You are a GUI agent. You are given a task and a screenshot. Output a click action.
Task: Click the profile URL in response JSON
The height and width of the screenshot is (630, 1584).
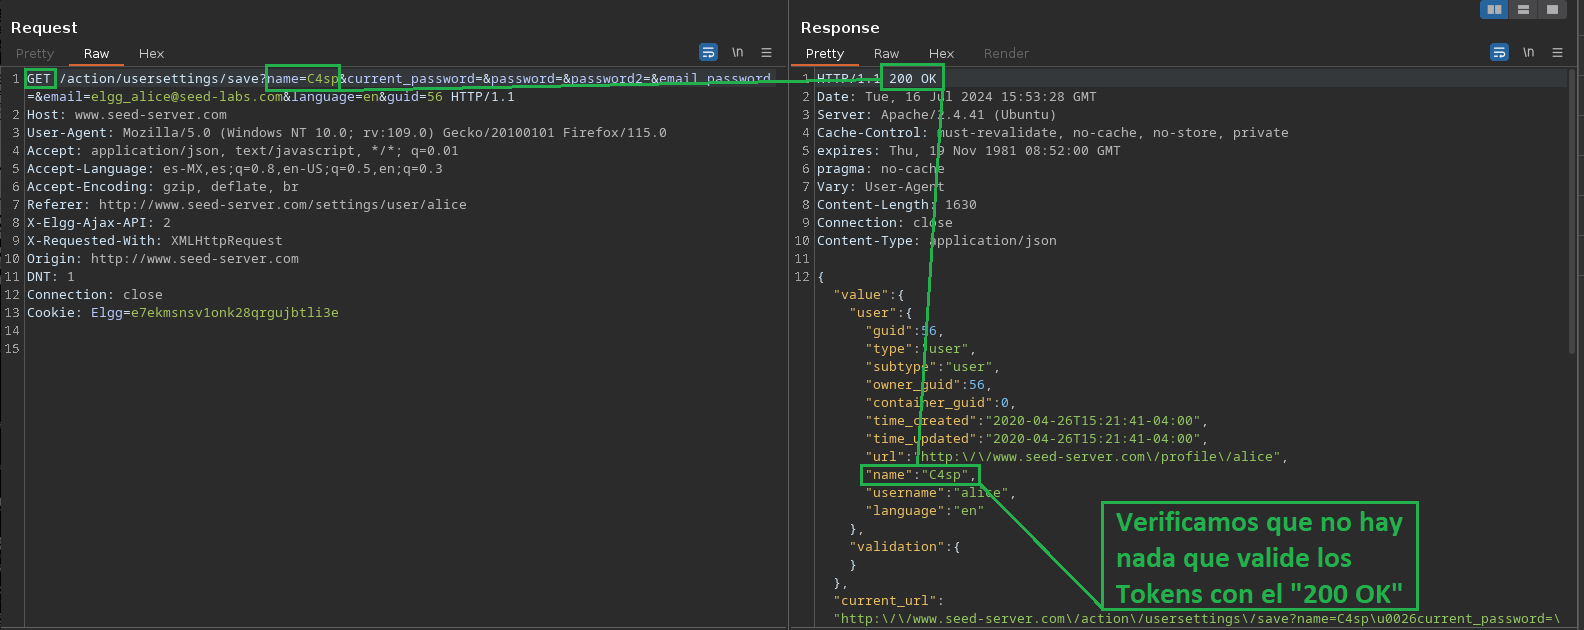coord(1100,457)
